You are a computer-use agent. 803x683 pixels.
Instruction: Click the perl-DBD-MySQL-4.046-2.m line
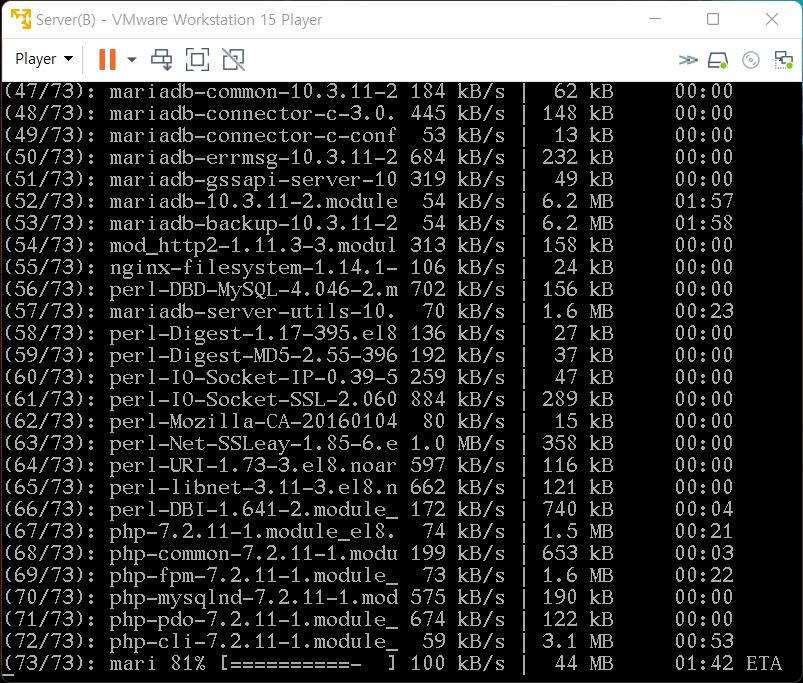369,289
